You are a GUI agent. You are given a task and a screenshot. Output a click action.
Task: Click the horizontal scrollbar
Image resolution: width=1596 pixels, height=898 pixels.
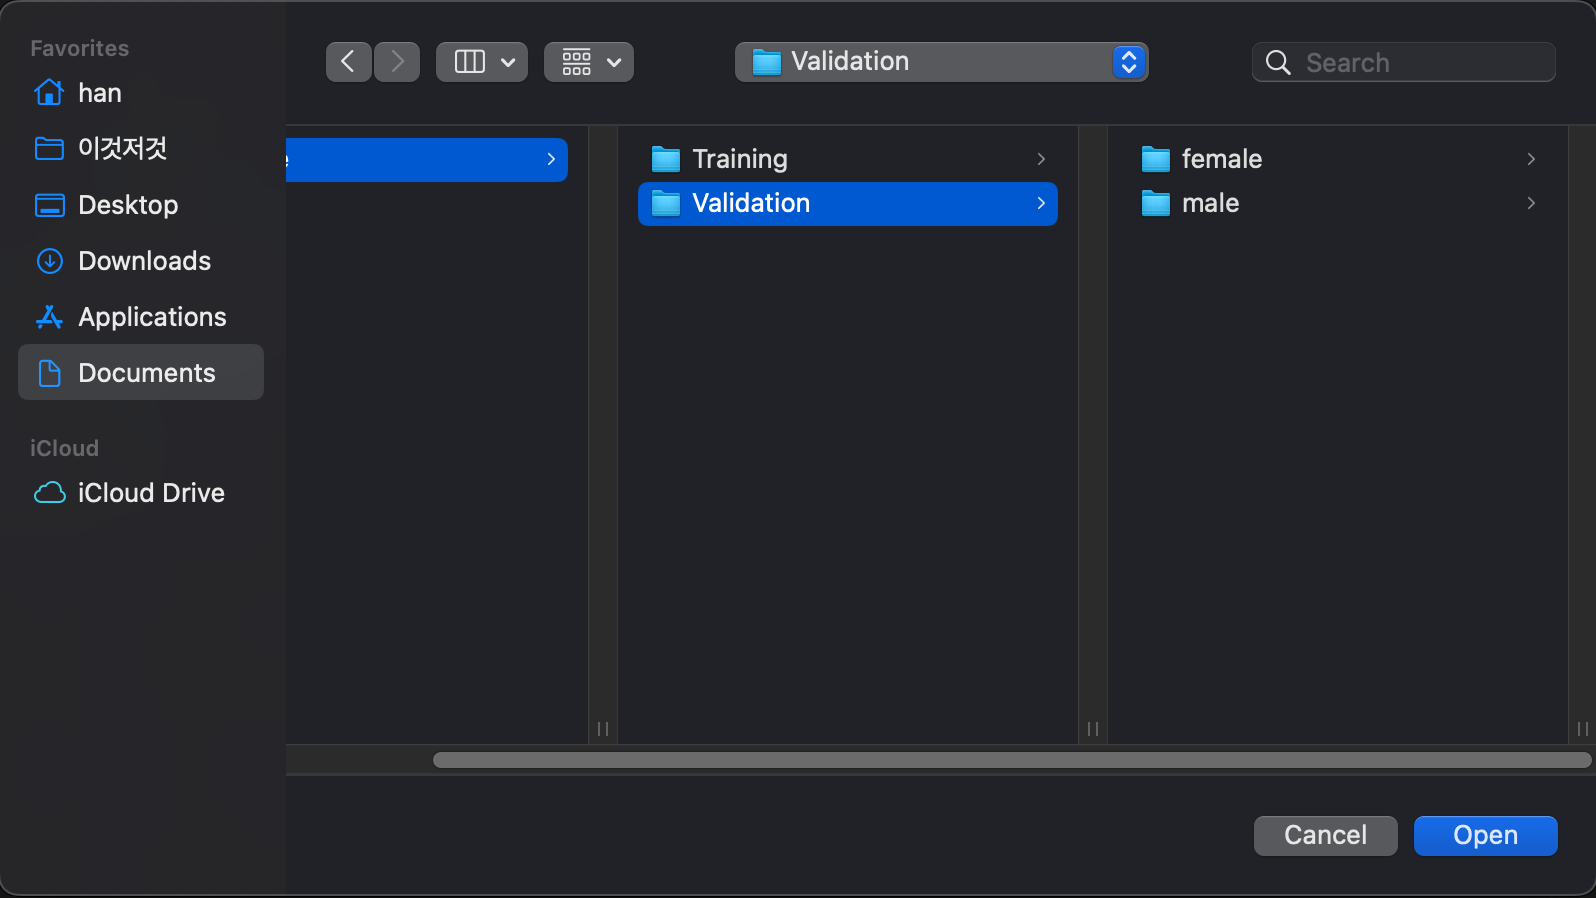(1010, 760)
